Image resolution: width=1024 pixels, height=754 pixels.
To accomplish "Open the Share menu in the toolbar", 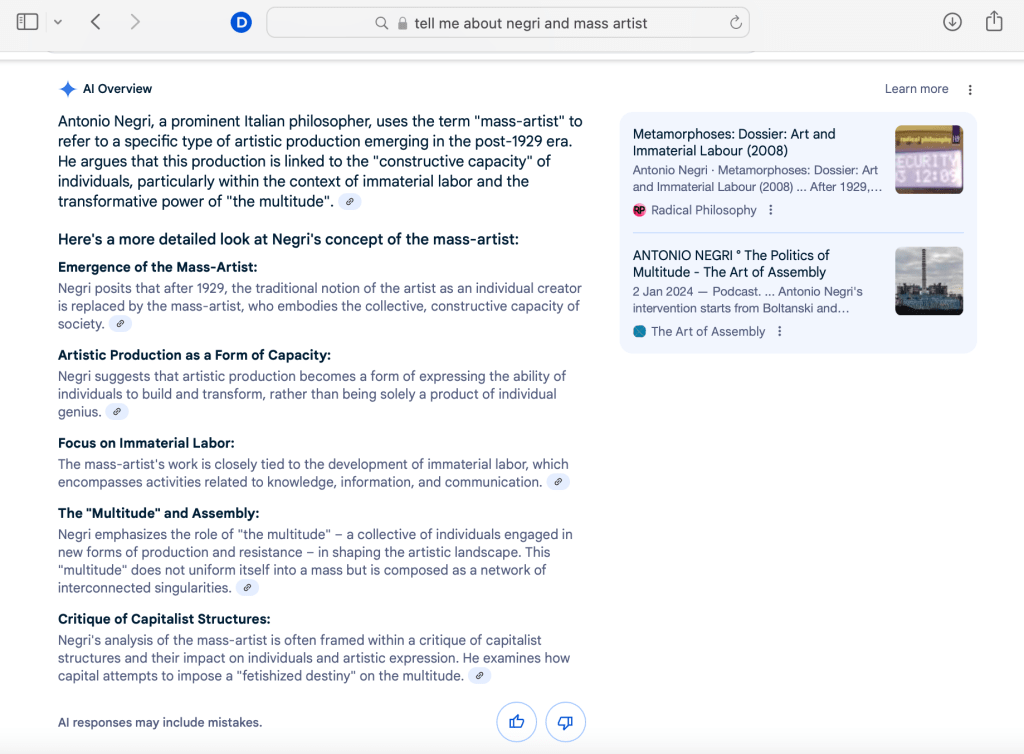I will pyautogui.click(x=993, y=22).
